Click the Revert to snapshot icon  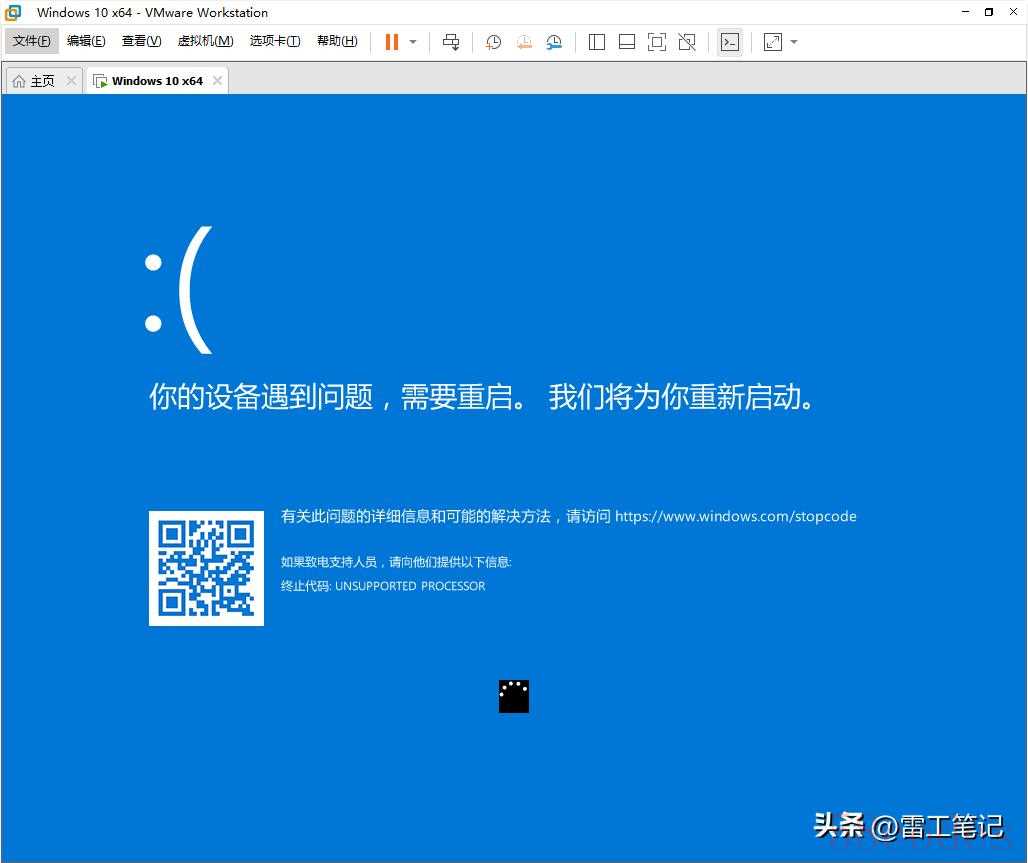[524, 42]
